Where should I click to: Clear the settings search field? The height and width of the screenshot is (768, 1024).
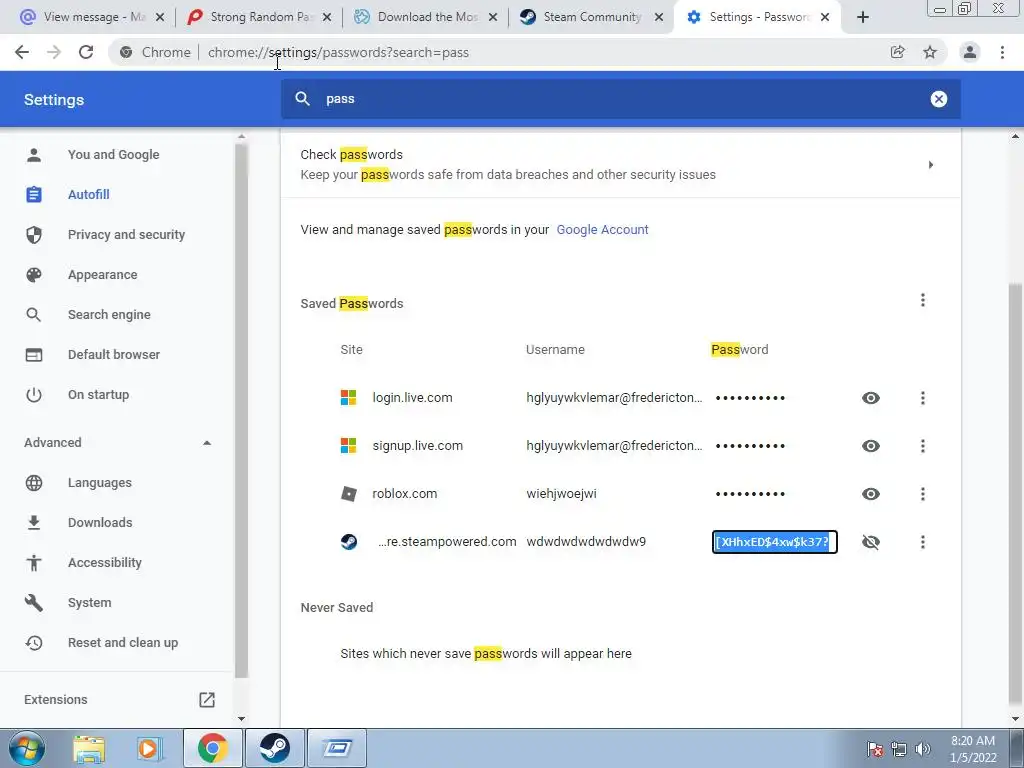(x=938, y=99)
